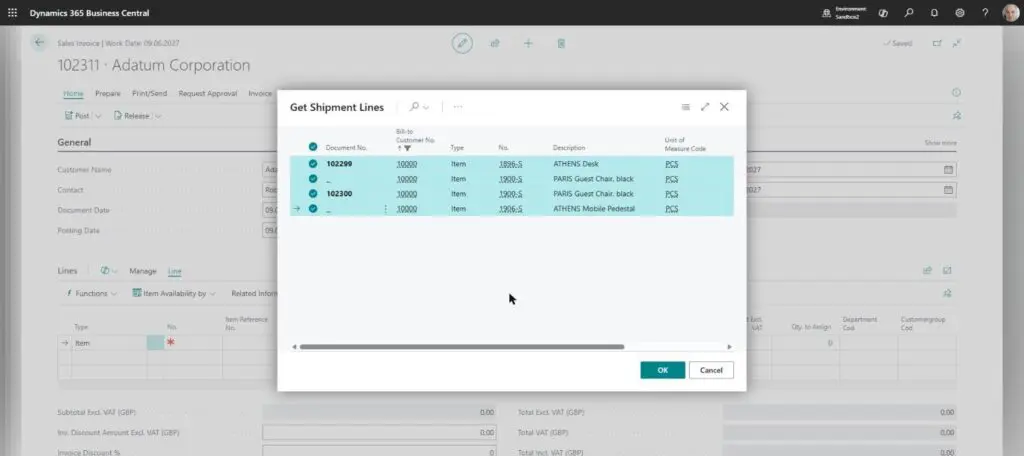Click the list layout icon in Get Shipment Lines
Image resolution: width=1024 pixels, height=456 pixels.
click(685, 106)
